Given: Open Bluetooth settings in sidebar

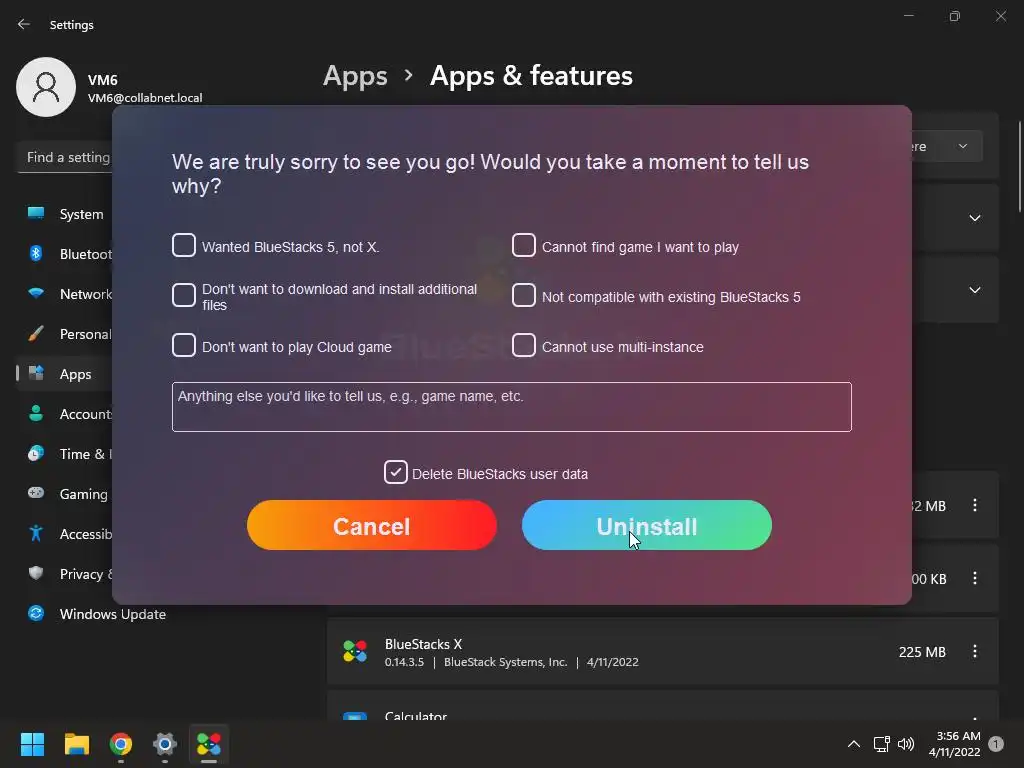Looking at the screenshot, I should pyautogui.click(x=65, y=254).
